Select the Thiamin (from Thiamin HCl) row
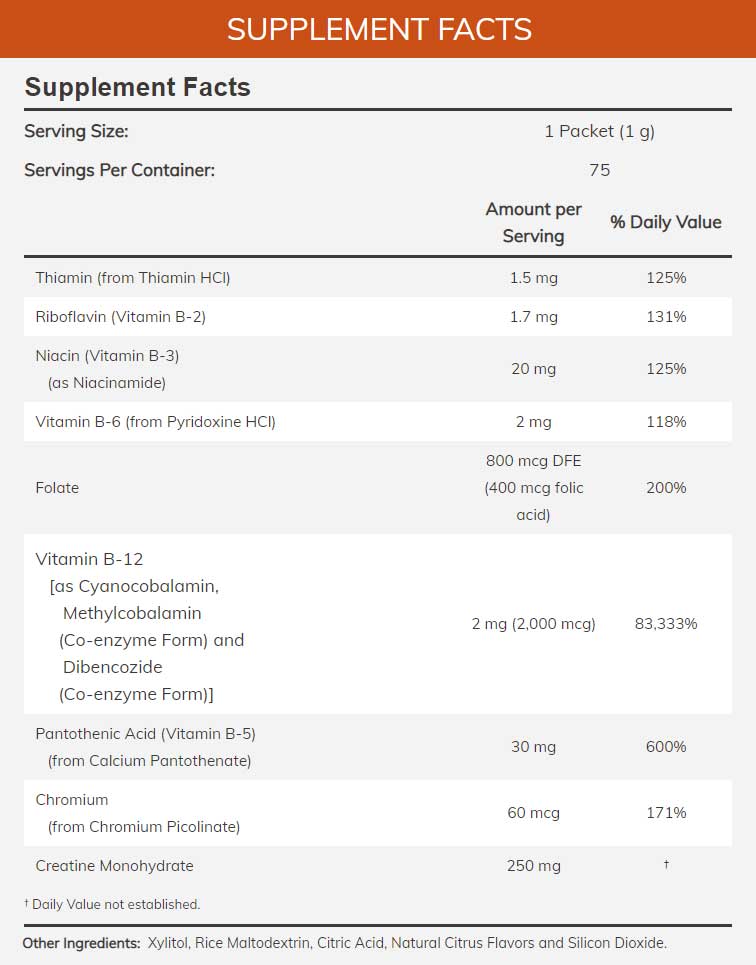 coord(133,278)
